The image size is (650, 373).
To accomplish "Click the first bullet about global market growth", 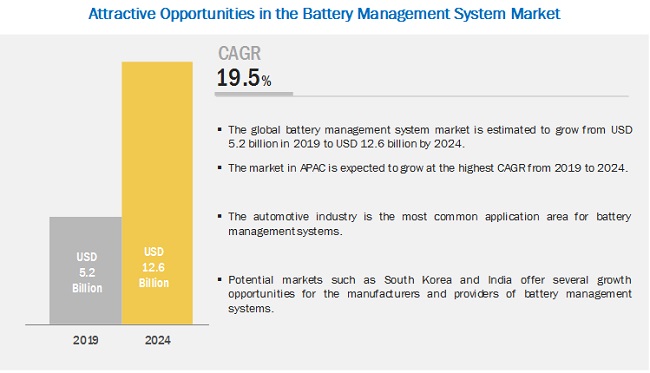I will 430,137.
